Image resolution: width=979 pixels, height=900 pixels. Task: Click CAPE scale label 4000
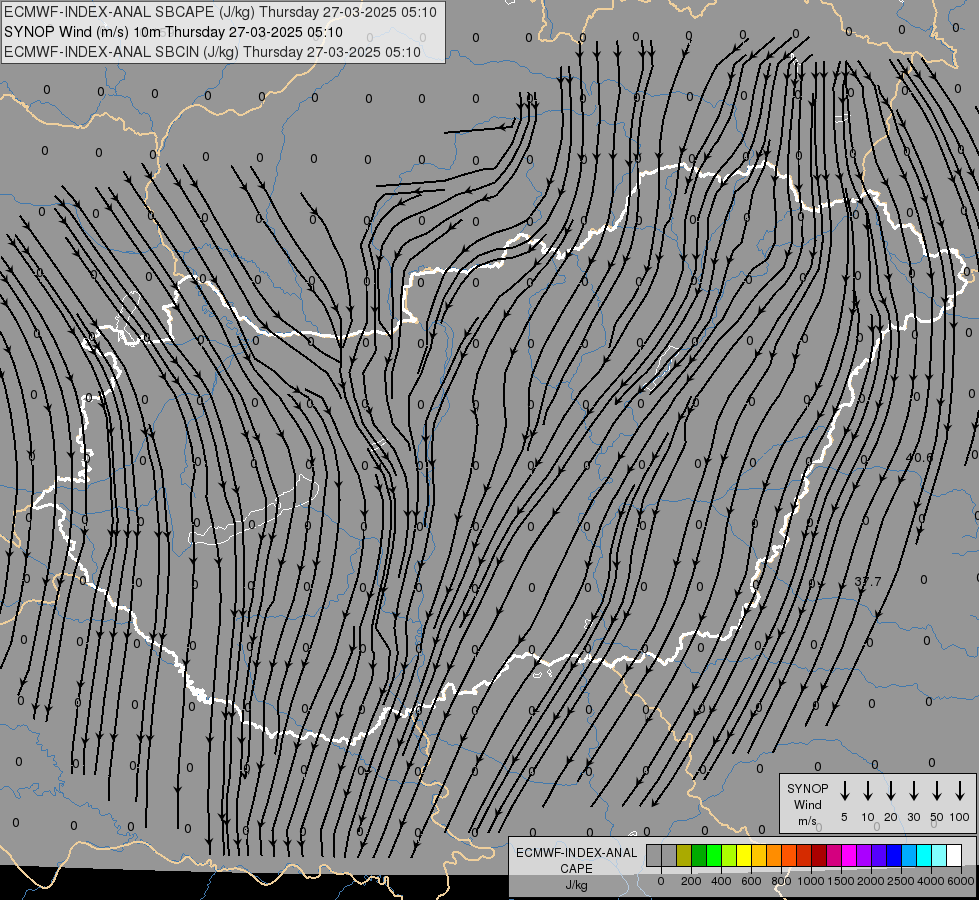click(x=931, y=881)
